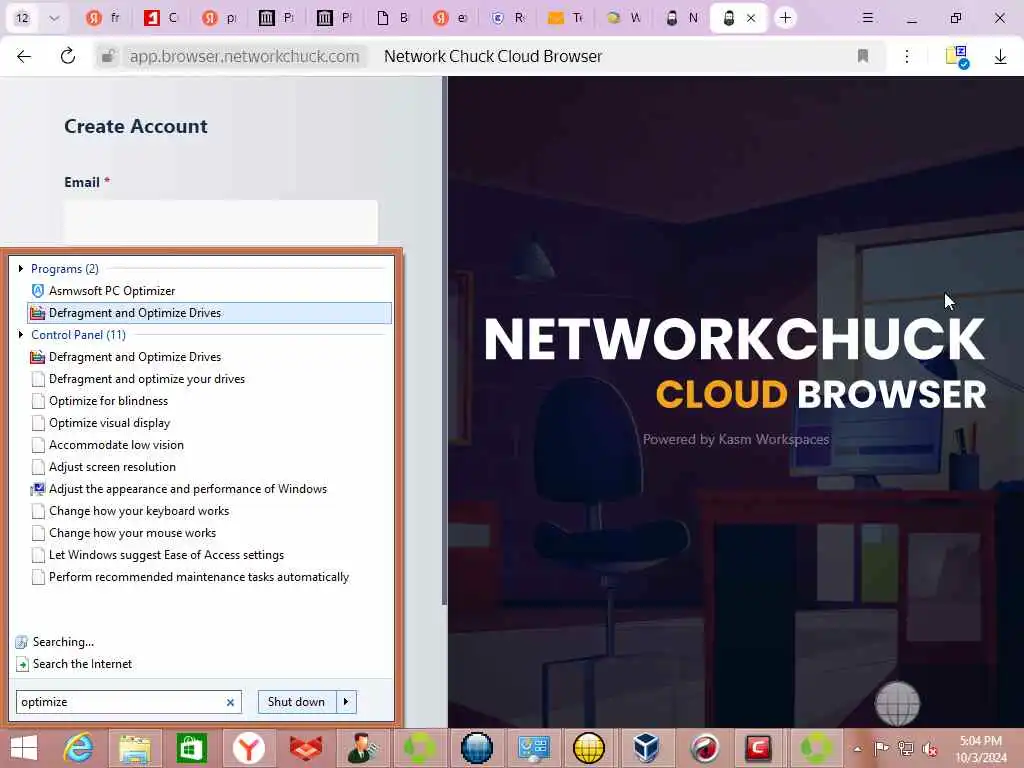
Task: Show hidden system tray icons
Action: (857, 749)
